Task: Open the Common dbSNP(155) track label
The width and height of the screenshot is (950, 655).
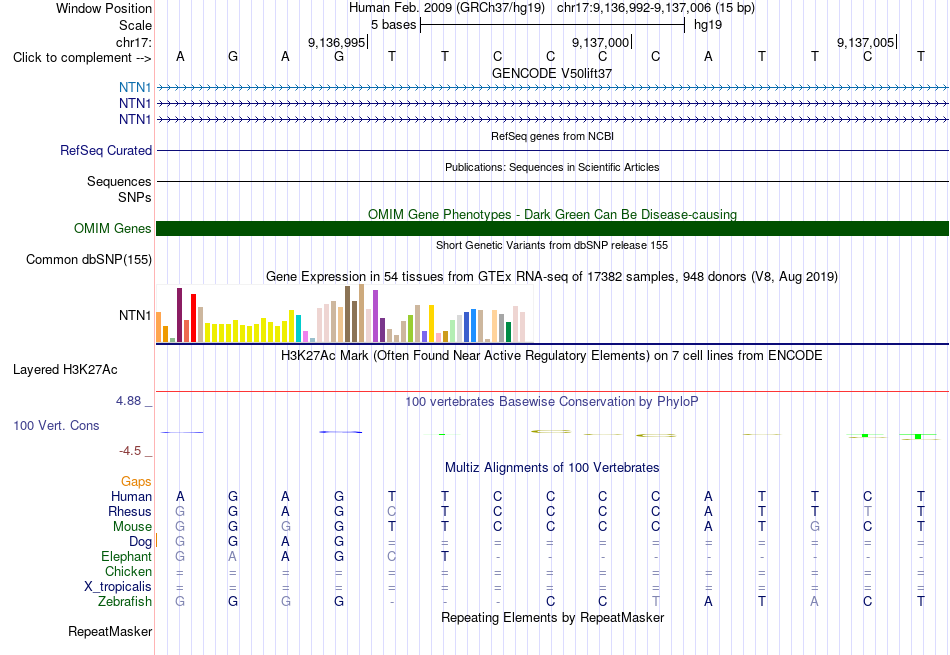Action: [88, 259]
